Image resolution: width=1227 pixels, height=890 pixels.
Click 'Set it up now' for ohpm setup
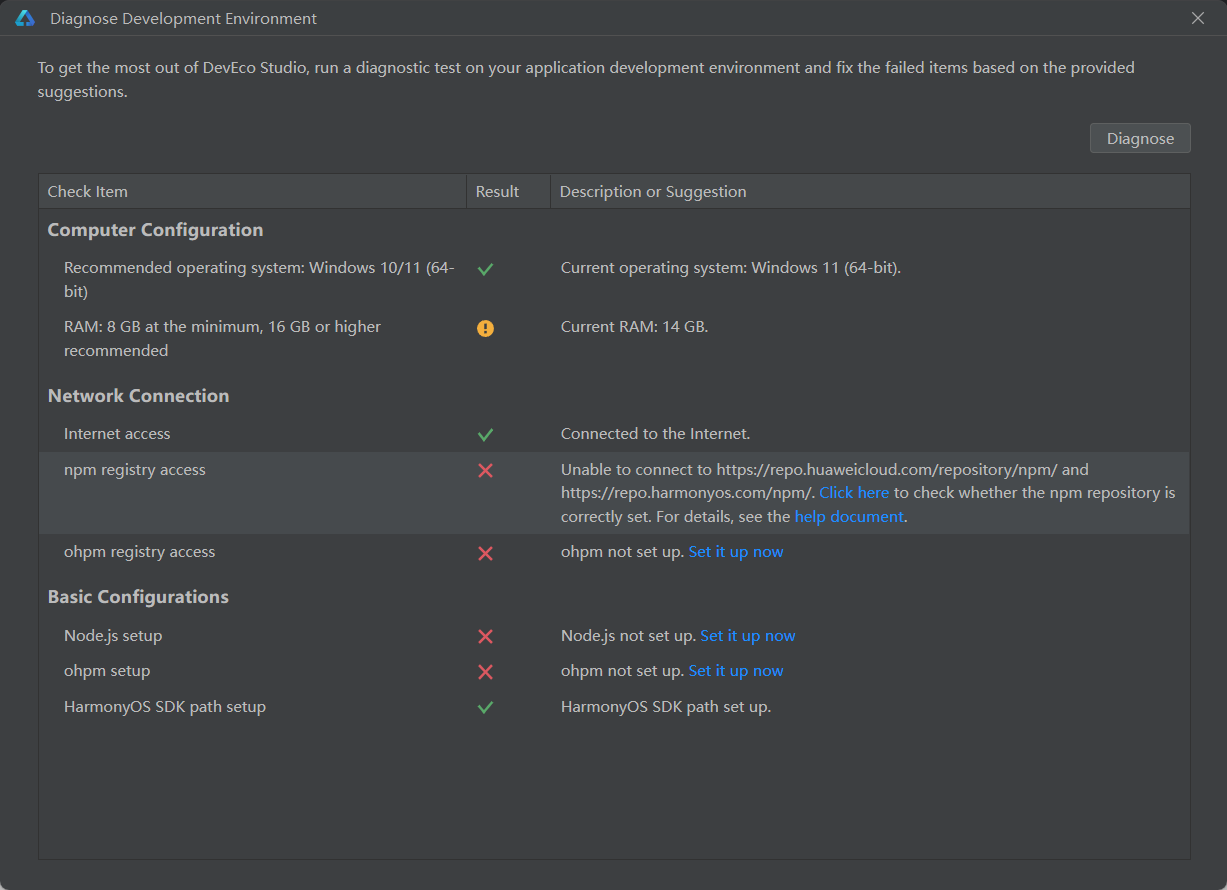[736, 671]
